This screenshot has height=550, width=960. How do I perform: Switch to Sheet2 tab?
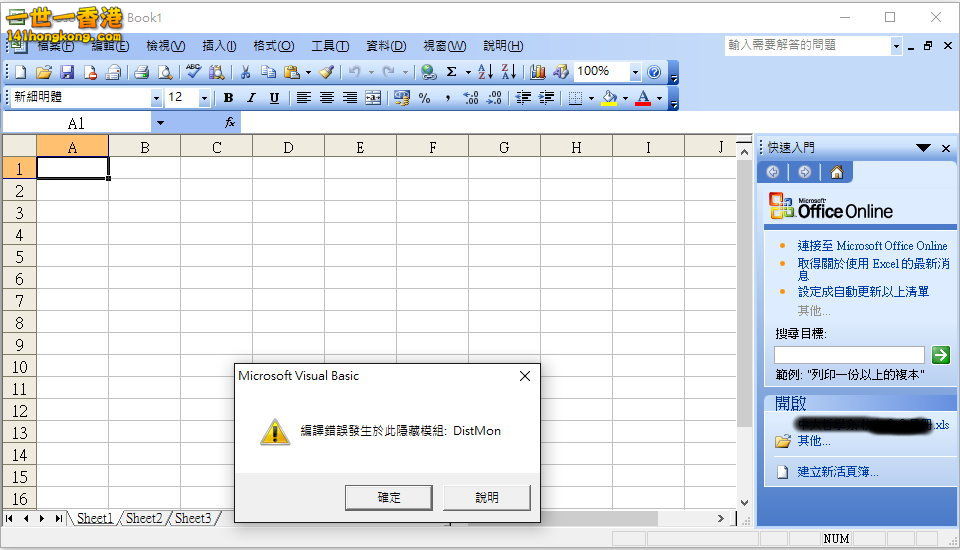(x=144, y=518)
